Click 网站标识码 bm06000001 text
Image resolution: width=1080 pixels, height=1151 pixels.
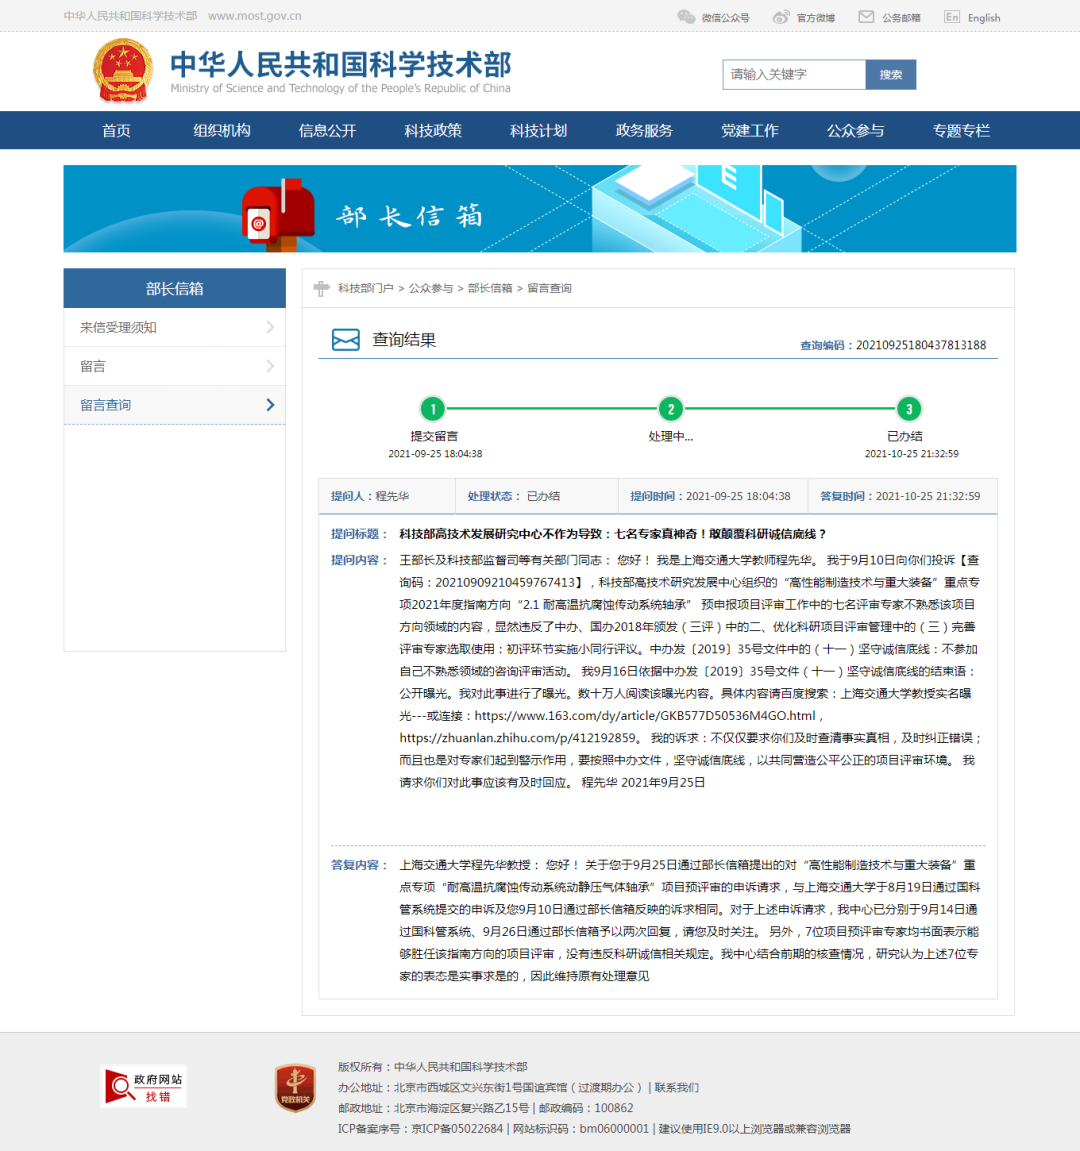coord(581,1129)
